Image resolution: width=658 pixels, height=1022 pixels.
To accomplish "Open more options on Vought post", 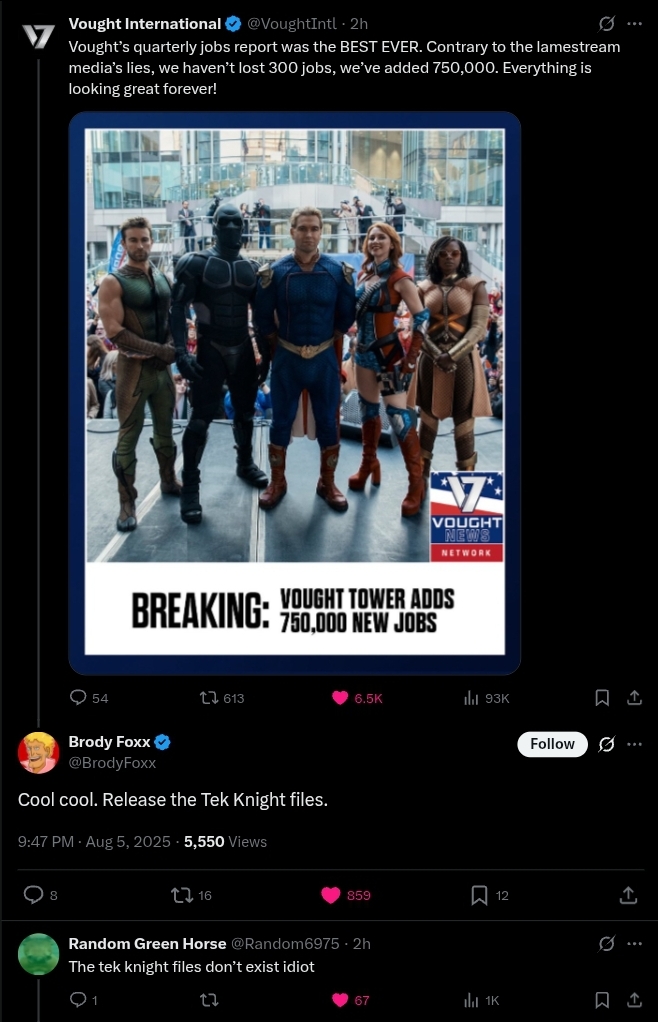I will coord(635,24).
